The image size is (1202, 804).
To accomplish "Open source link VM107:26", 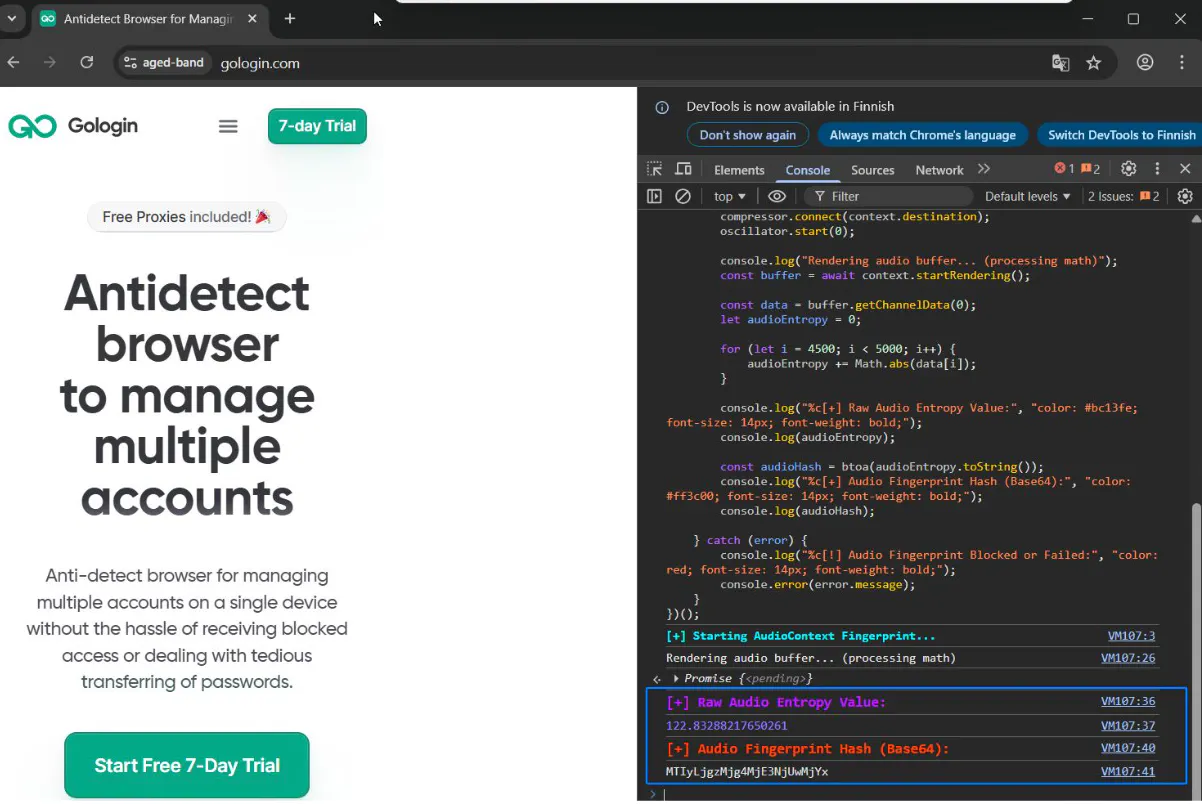I will coord(1128,658).
